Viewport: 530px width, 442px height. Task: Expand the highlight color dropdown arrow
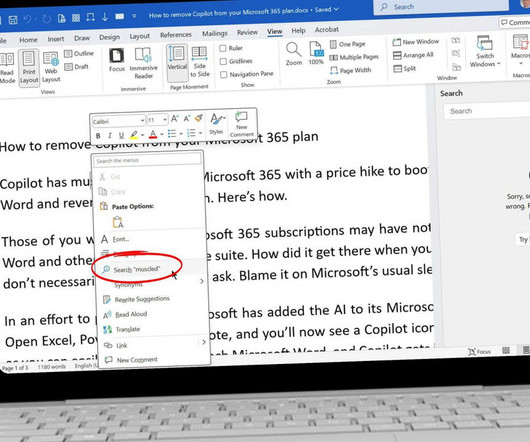click(142, 135)
